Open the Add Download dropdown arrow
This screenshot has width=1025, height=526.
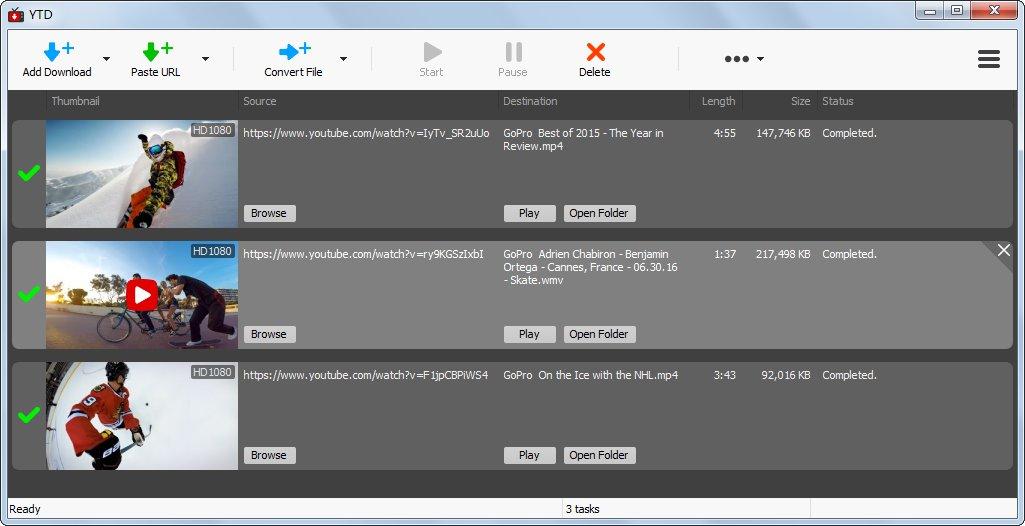tap(107, 59)
